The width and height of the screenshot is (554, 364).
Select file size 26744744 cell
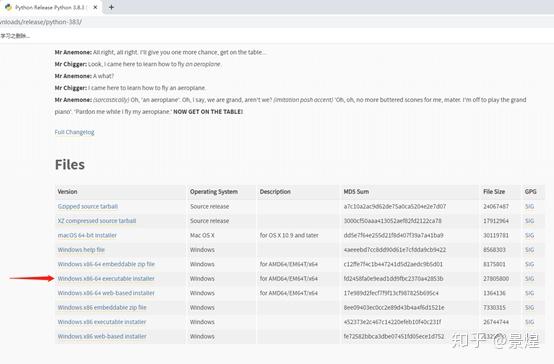coord(496,322)
